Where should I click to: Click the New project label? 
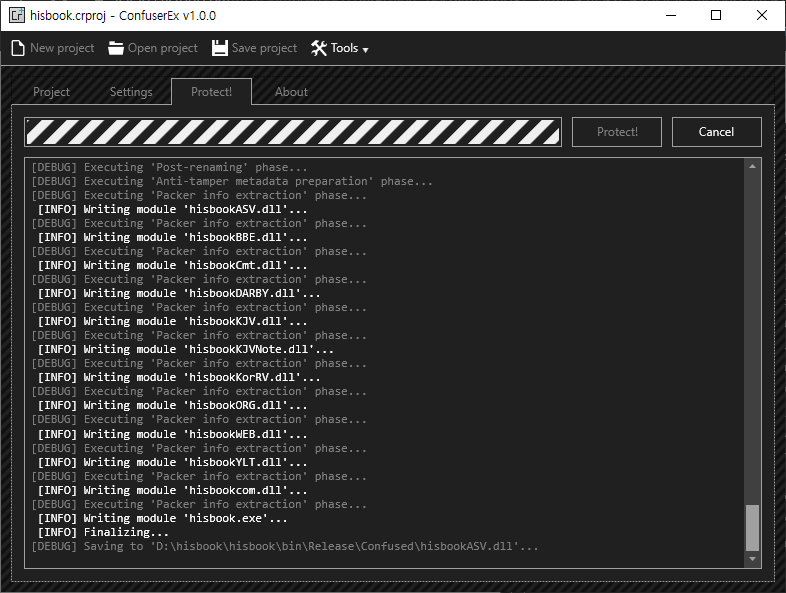[62, 48]
